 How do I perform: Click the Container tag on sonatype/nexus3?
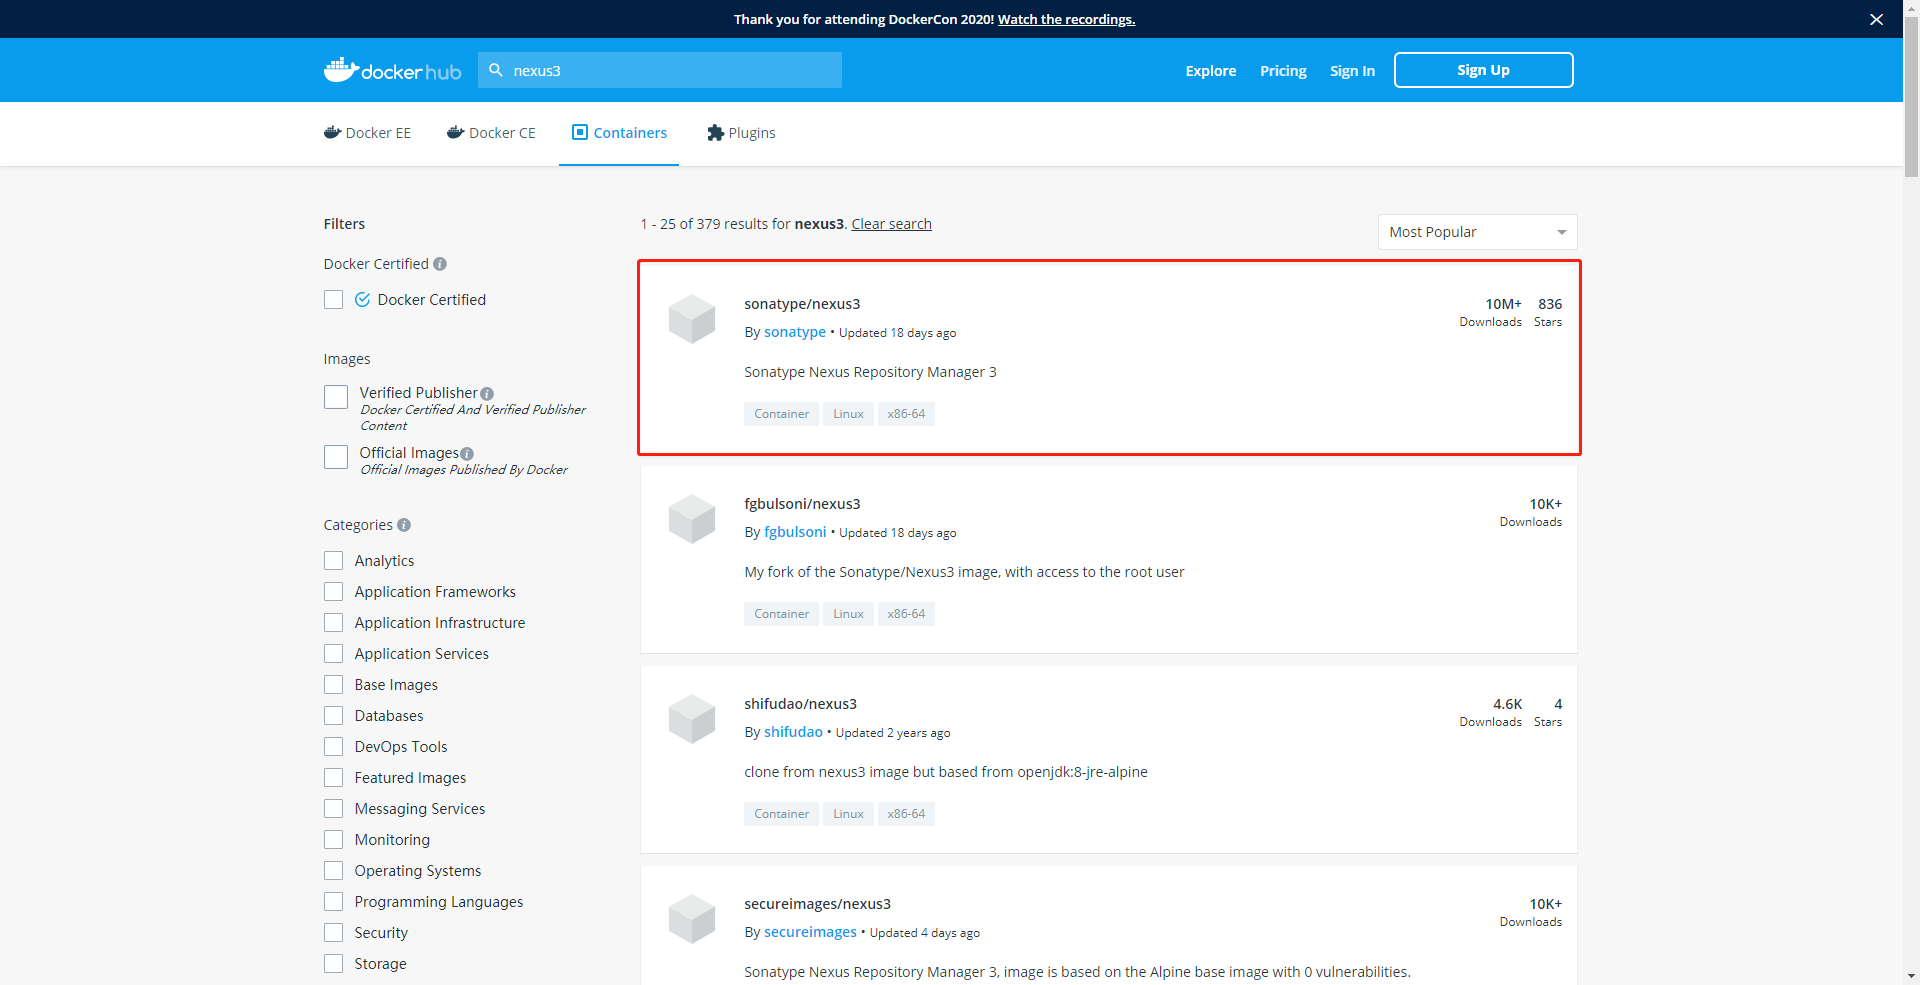point(781,414)
